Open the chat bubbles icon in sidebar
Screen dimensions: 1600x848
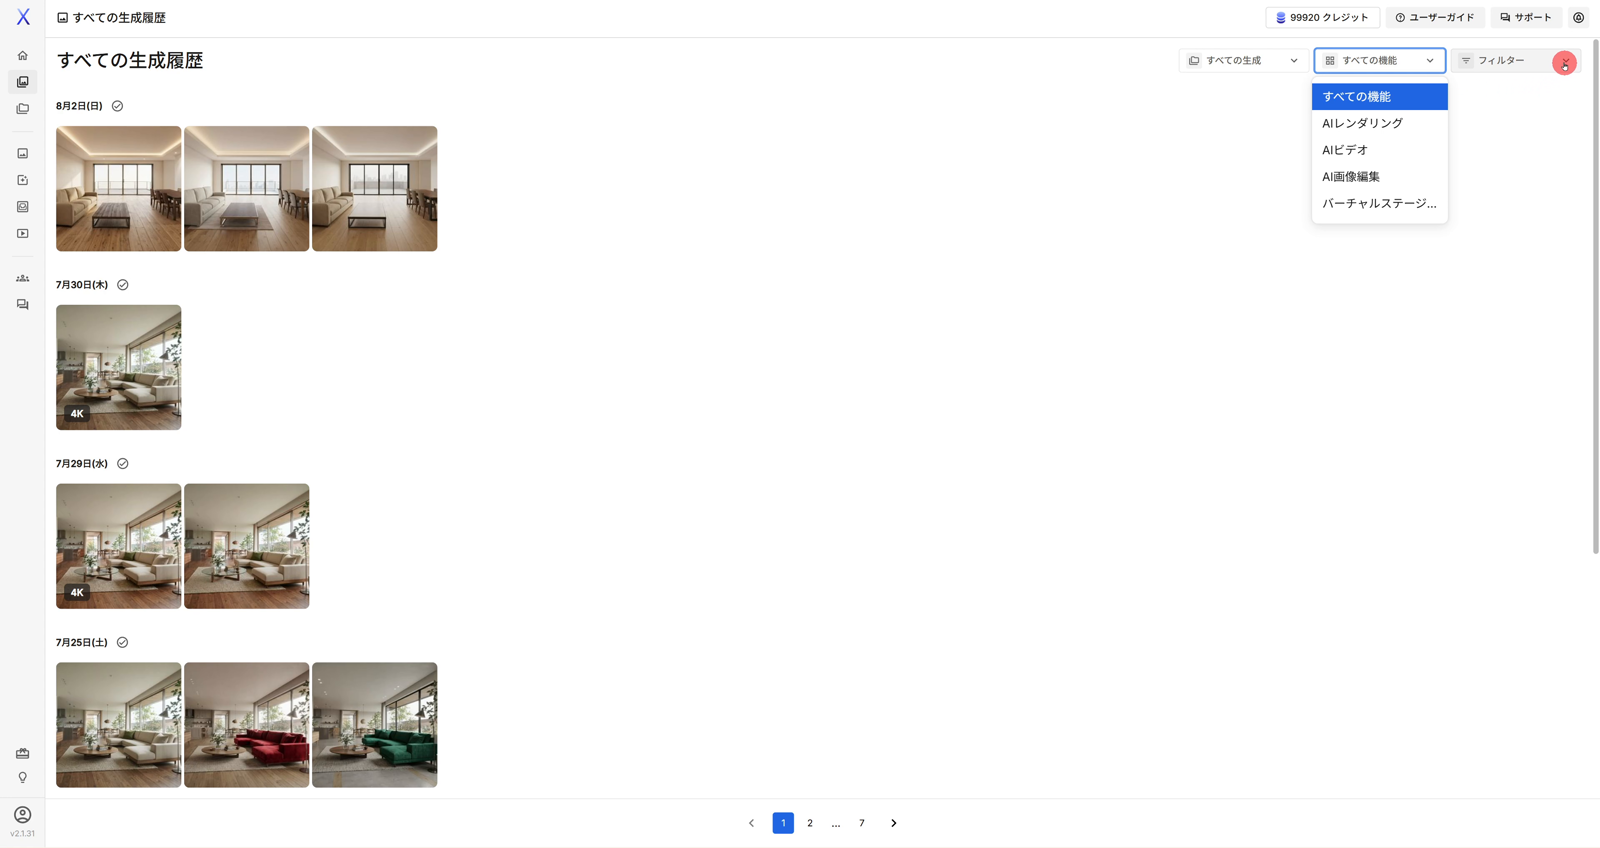[x=22, y=305]
